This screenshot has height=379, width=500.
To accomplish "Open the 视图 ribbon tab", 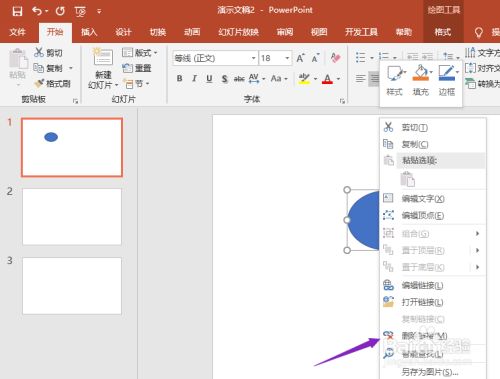I will [319, 32].
